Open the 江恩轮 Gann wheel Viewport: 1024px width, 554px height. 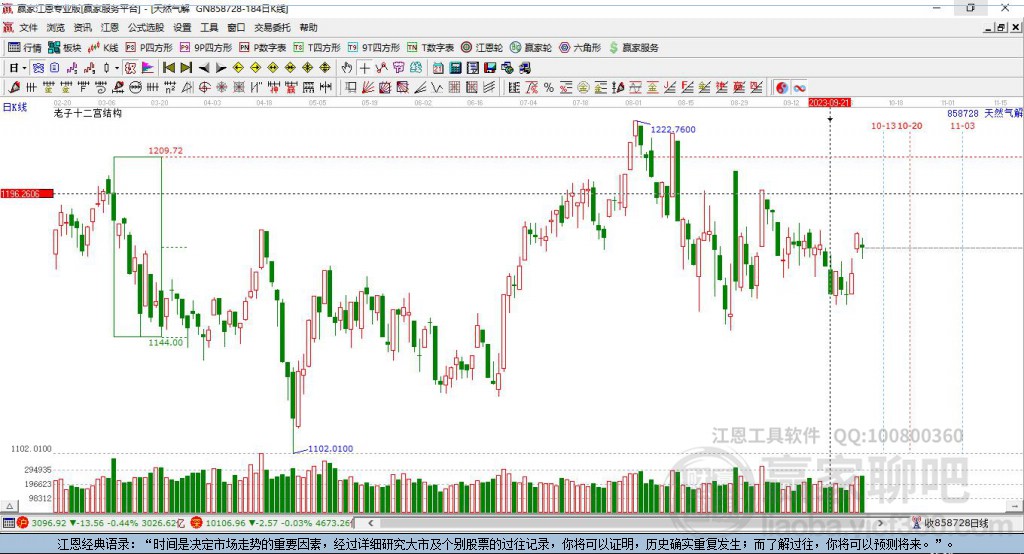coord(482,48)
